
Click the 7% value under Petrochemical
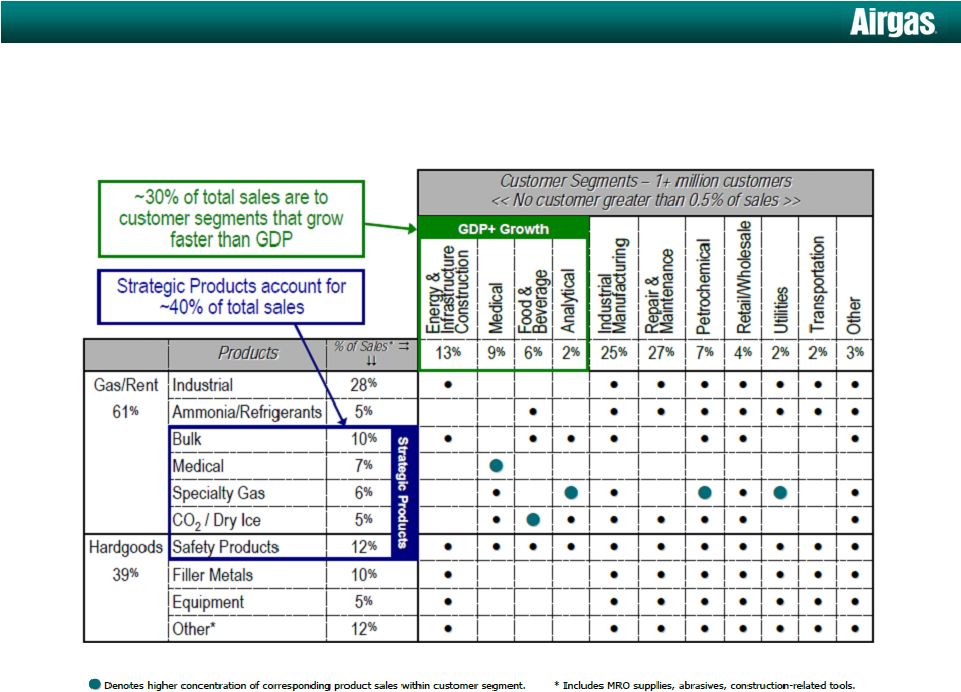705,353
